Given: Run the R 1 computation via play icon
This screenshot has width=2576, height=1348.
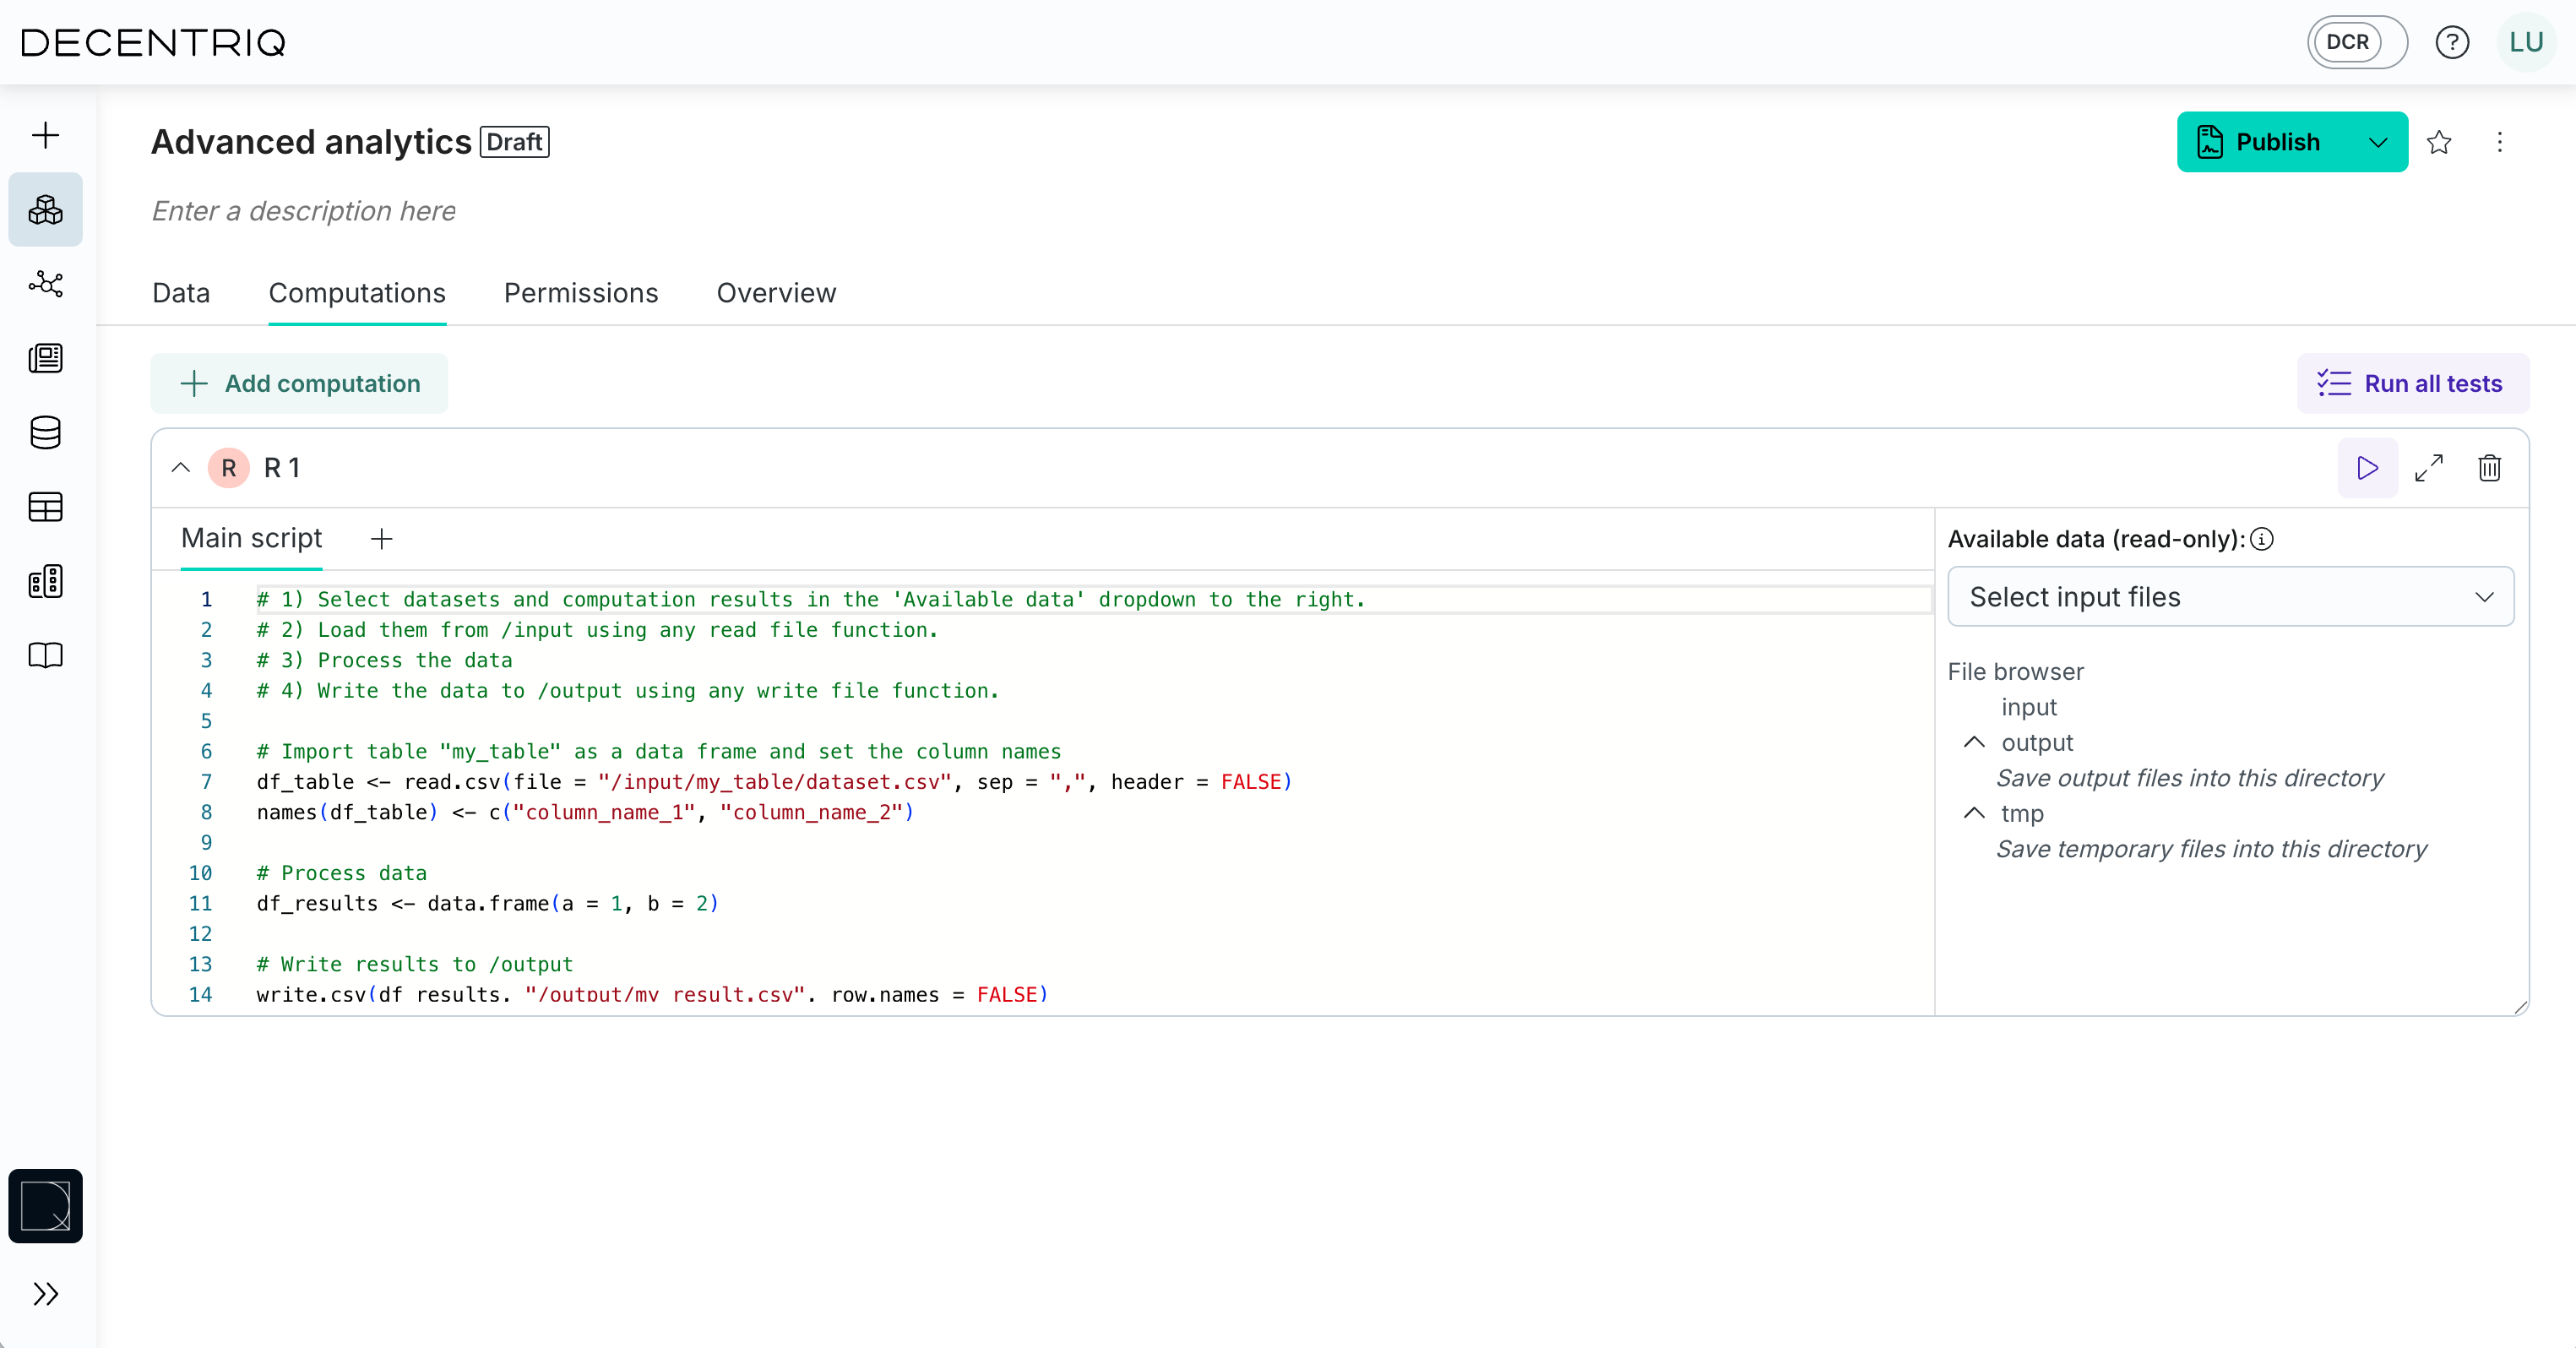Looking at the screenshot, I should pos(2366,467).
